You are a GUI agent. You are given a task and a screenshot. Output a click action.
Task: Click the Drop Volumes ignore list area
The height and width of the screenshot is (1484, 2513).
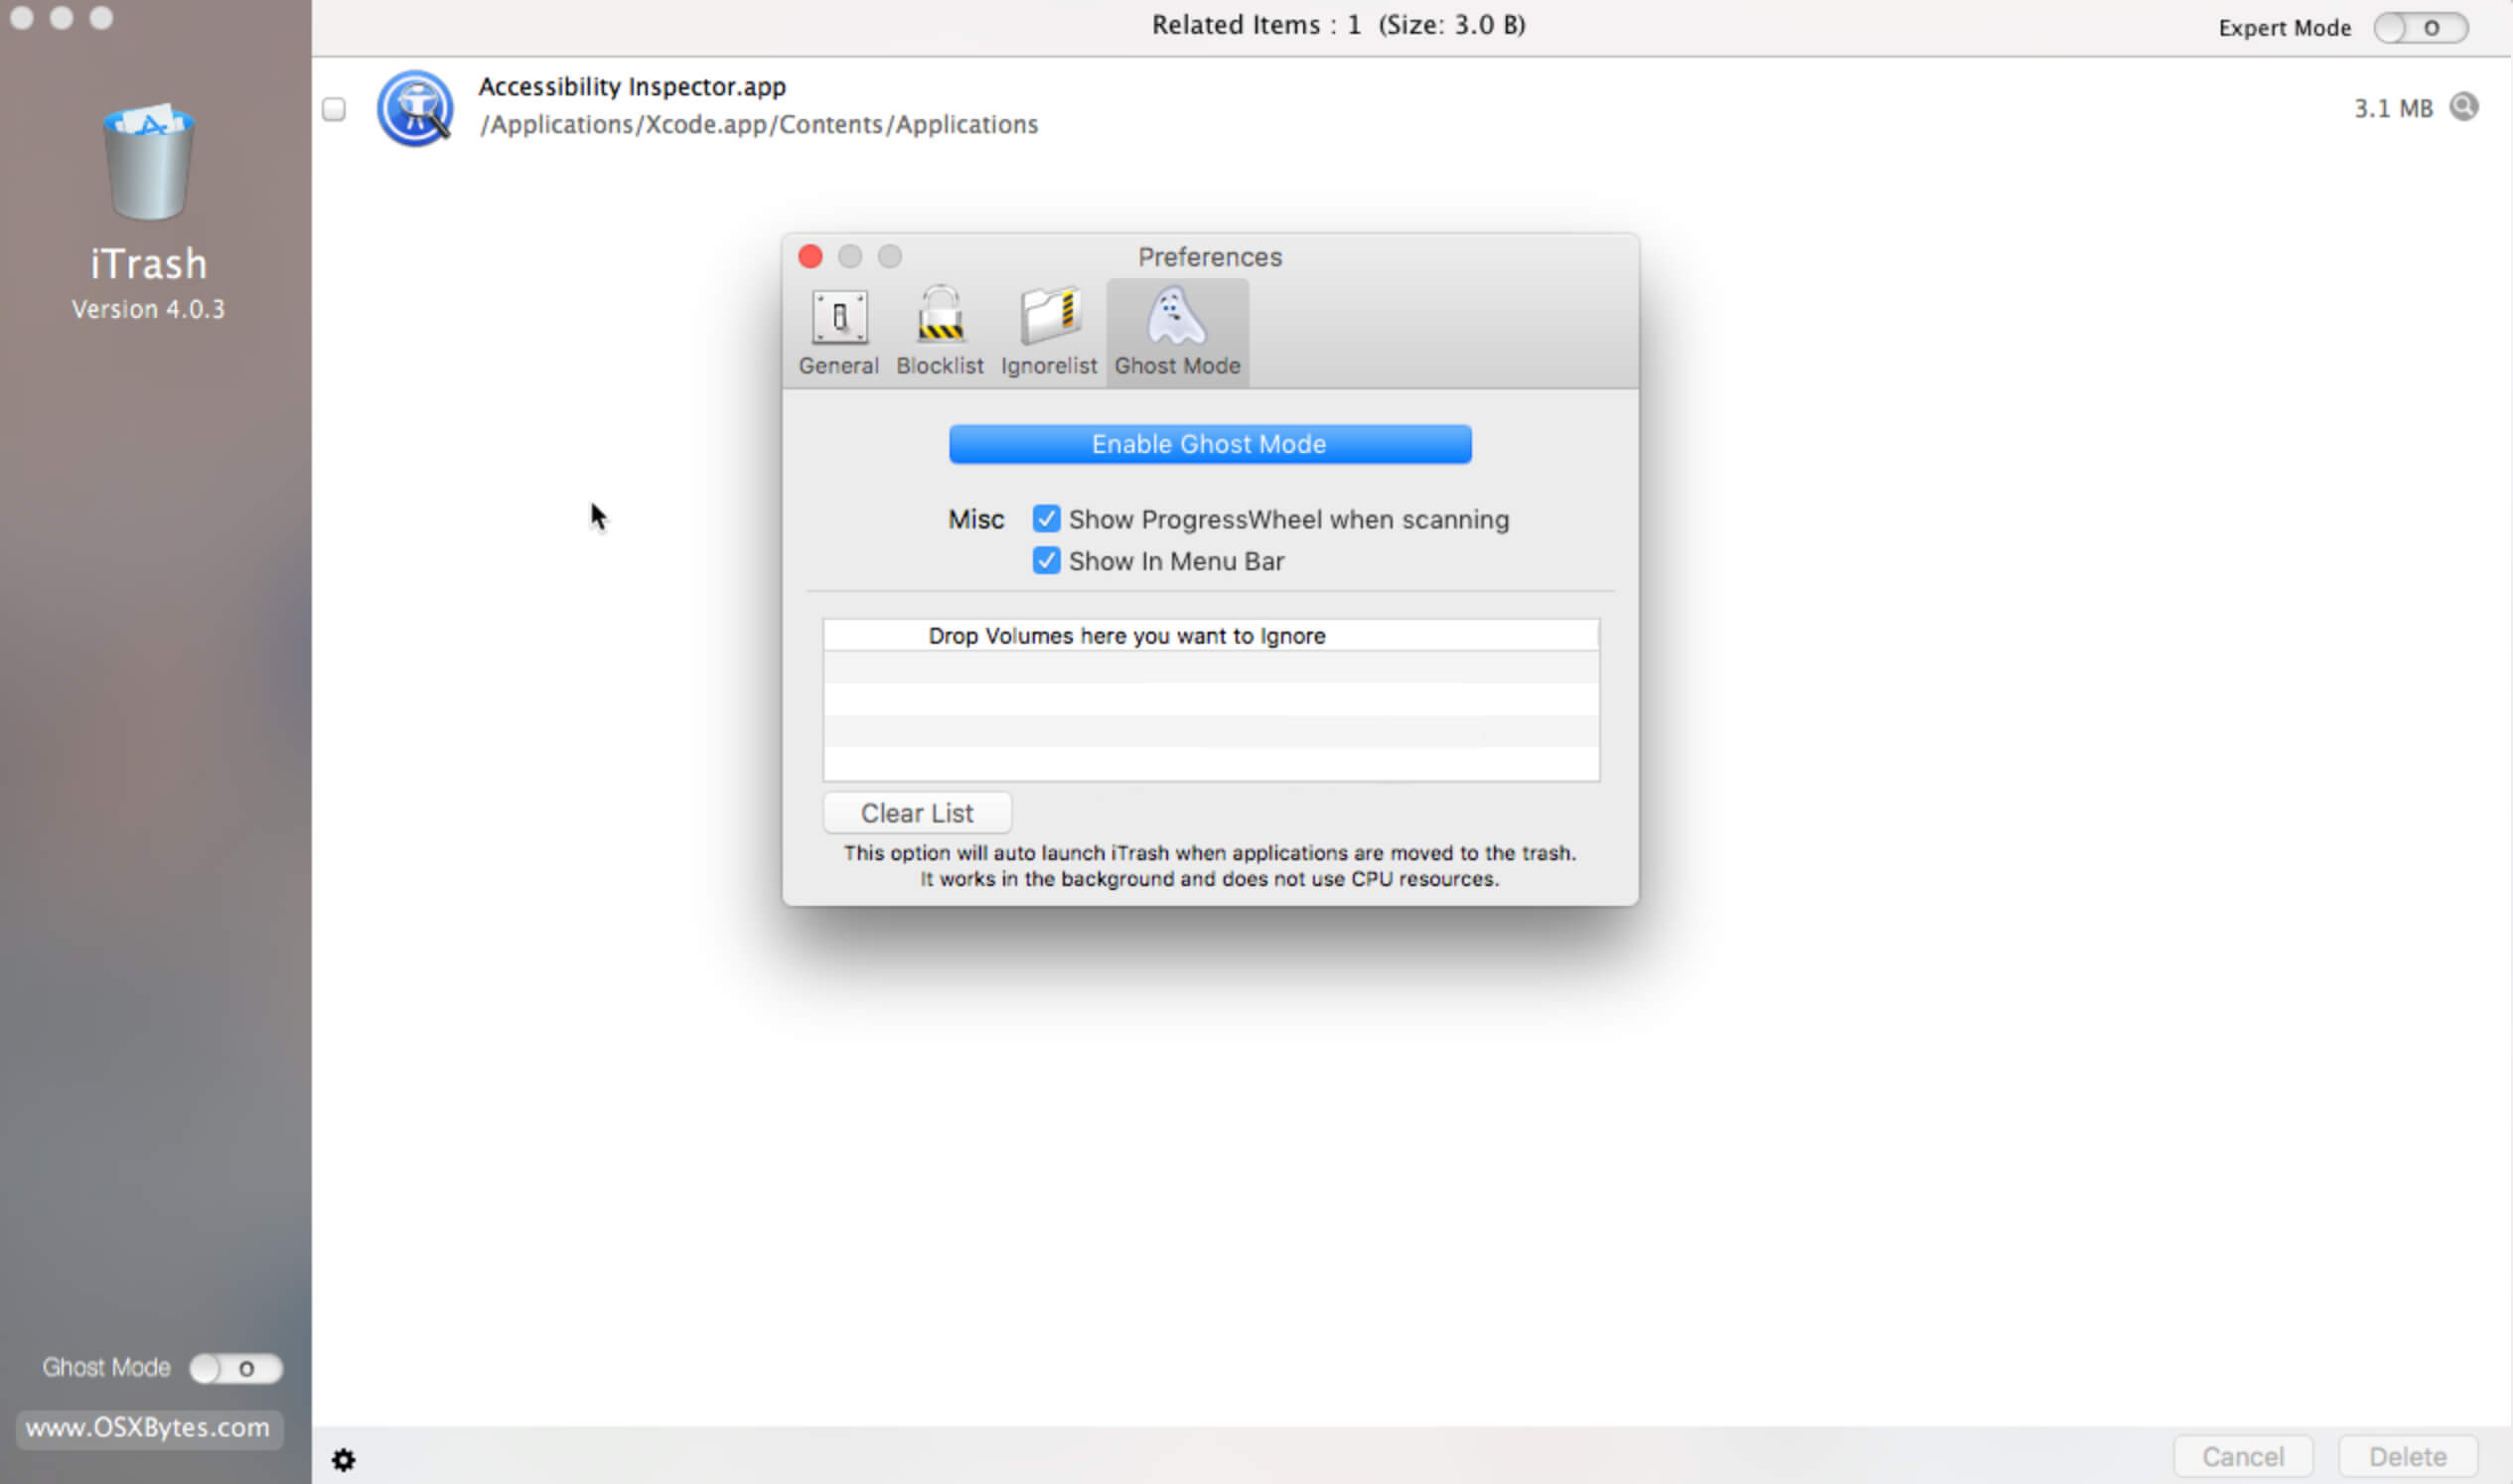(x=1210, y=700)
